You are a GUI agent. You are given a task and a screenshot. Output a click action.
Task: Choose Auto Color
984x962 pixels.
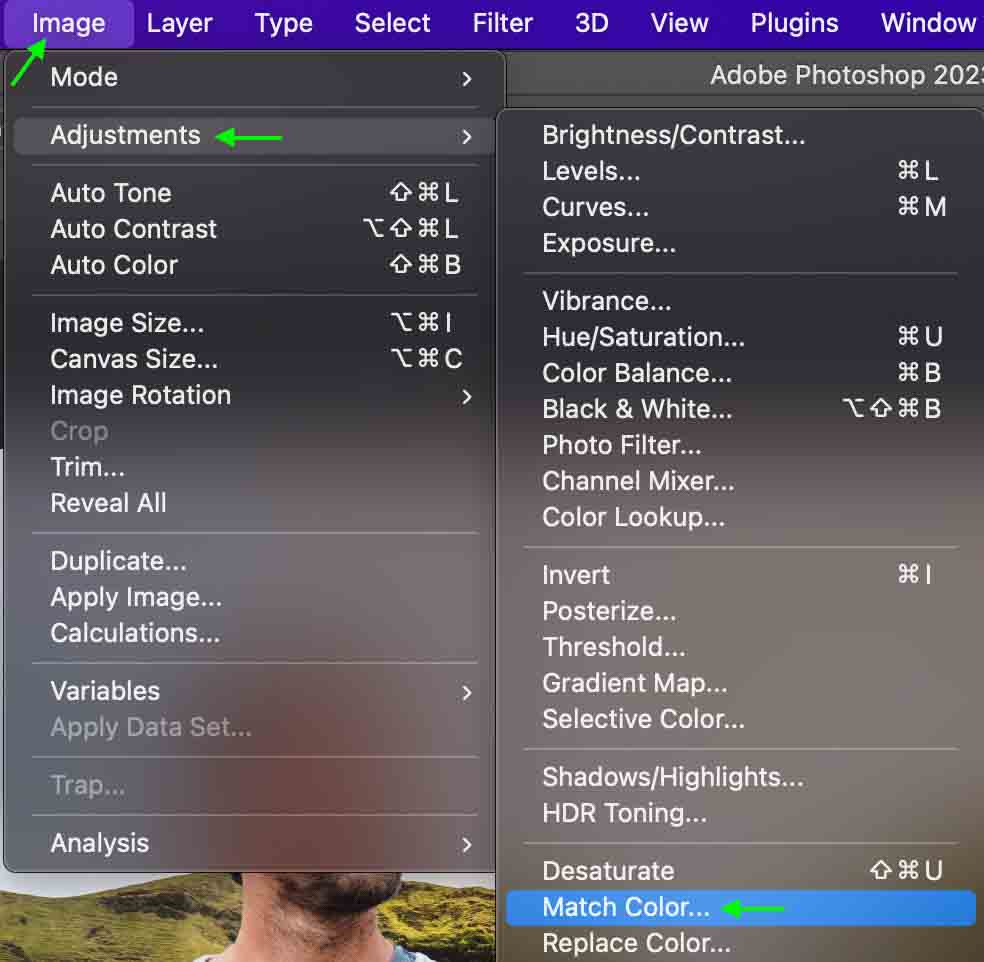point(254,265)
